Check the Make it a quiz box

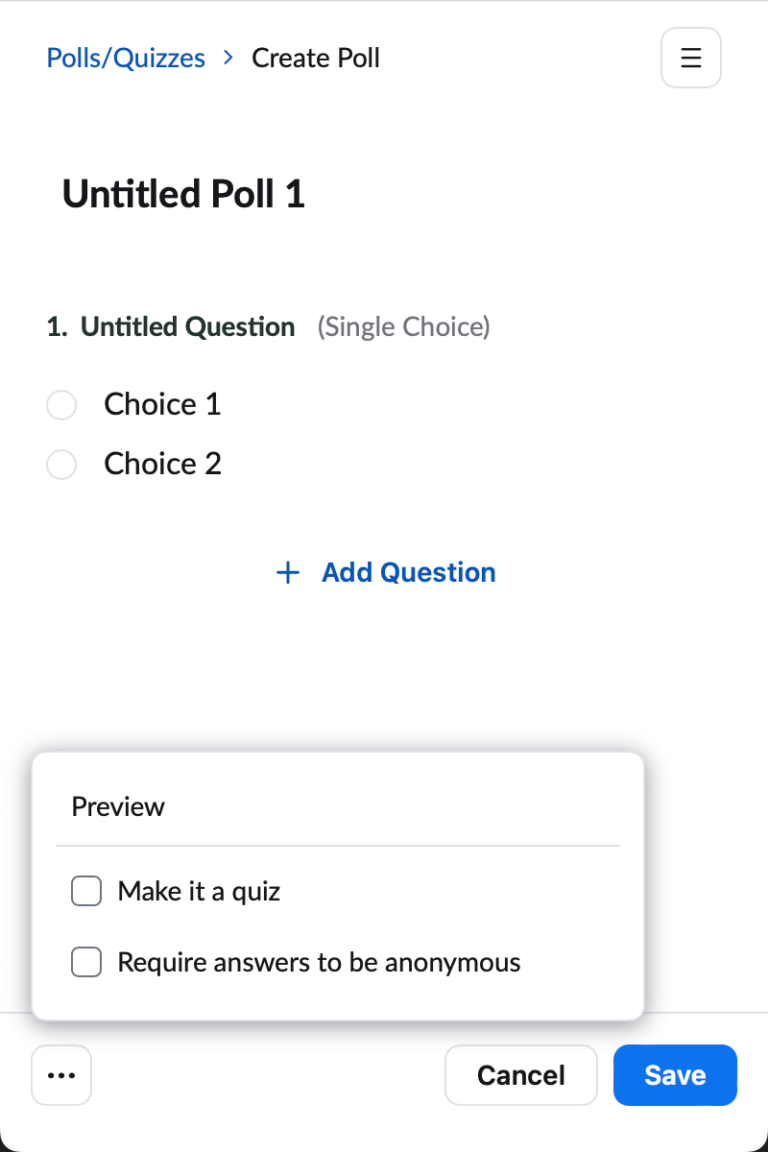pyautogui.click(x=86, y=891)
